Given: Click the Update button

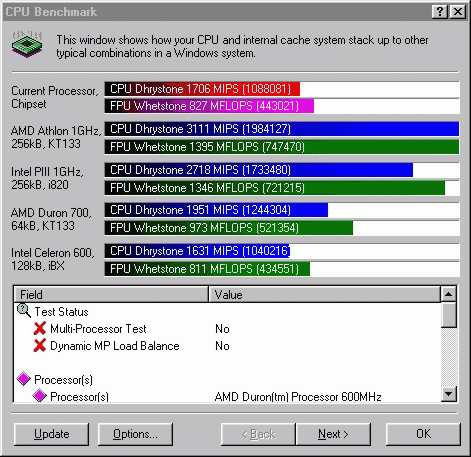Looking at the screenshot, I should (52, 434).
